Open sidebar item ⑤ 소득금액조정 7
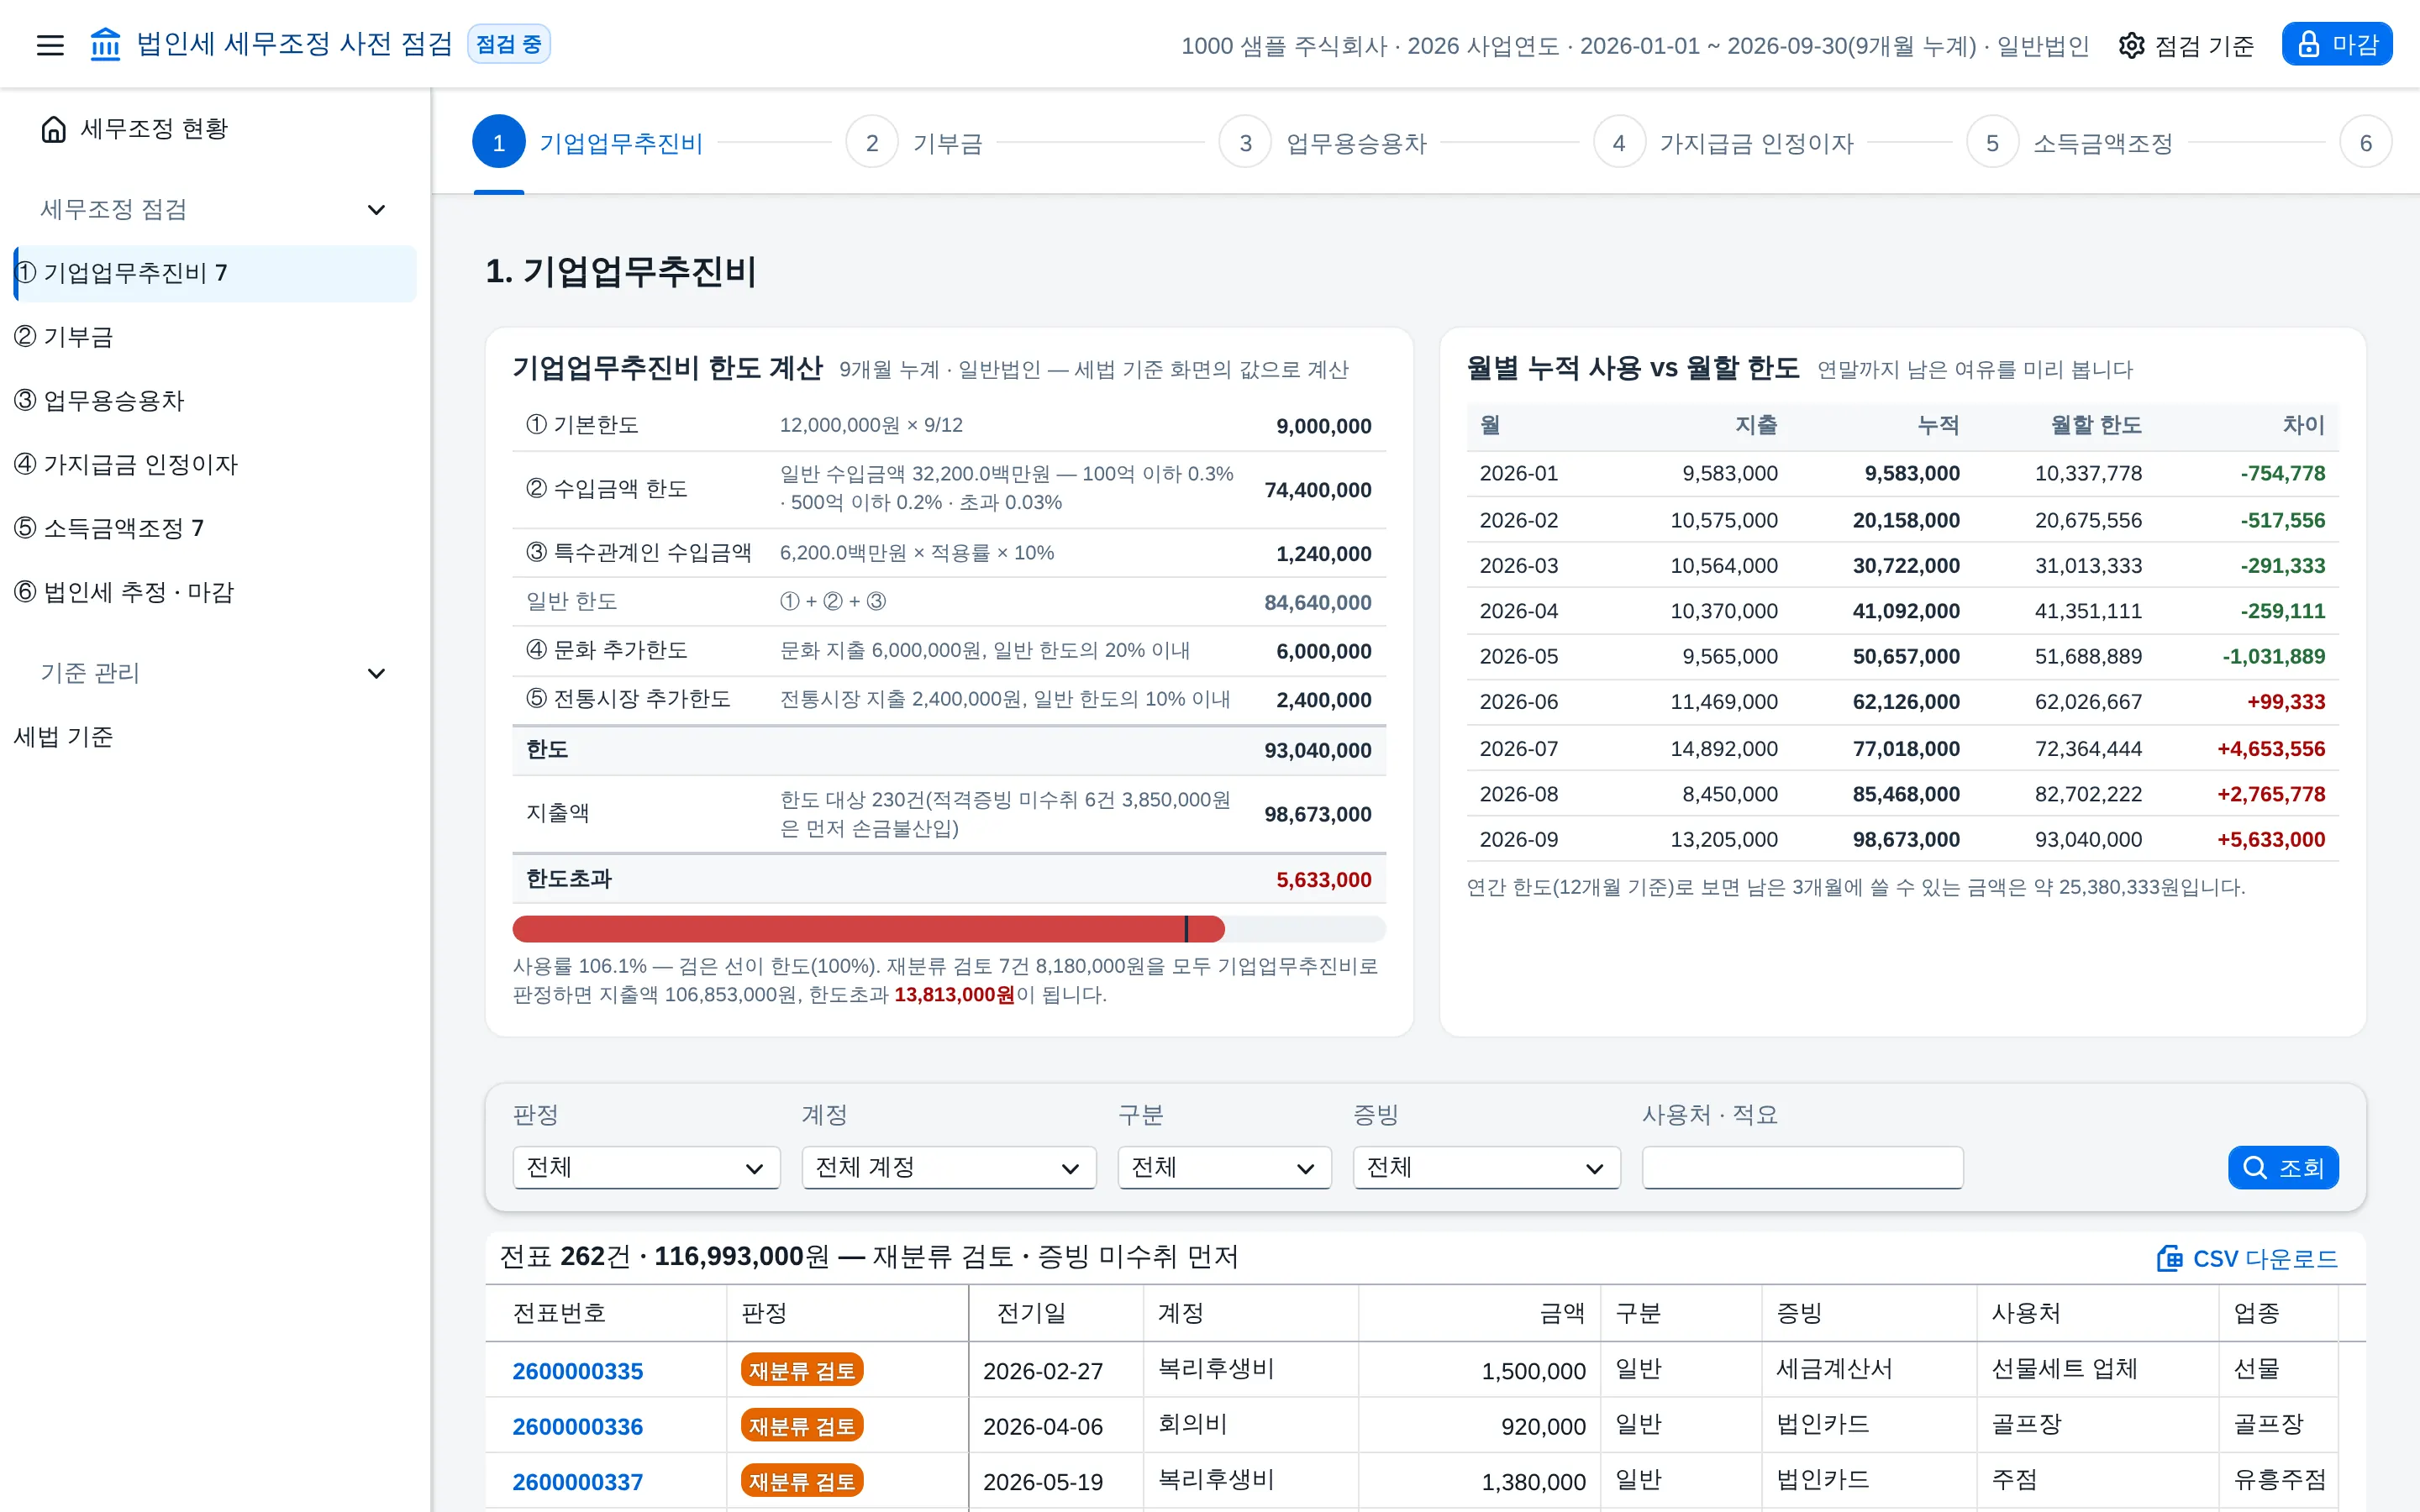This screenshot has width=2420, height=1512. click(215, 528)
